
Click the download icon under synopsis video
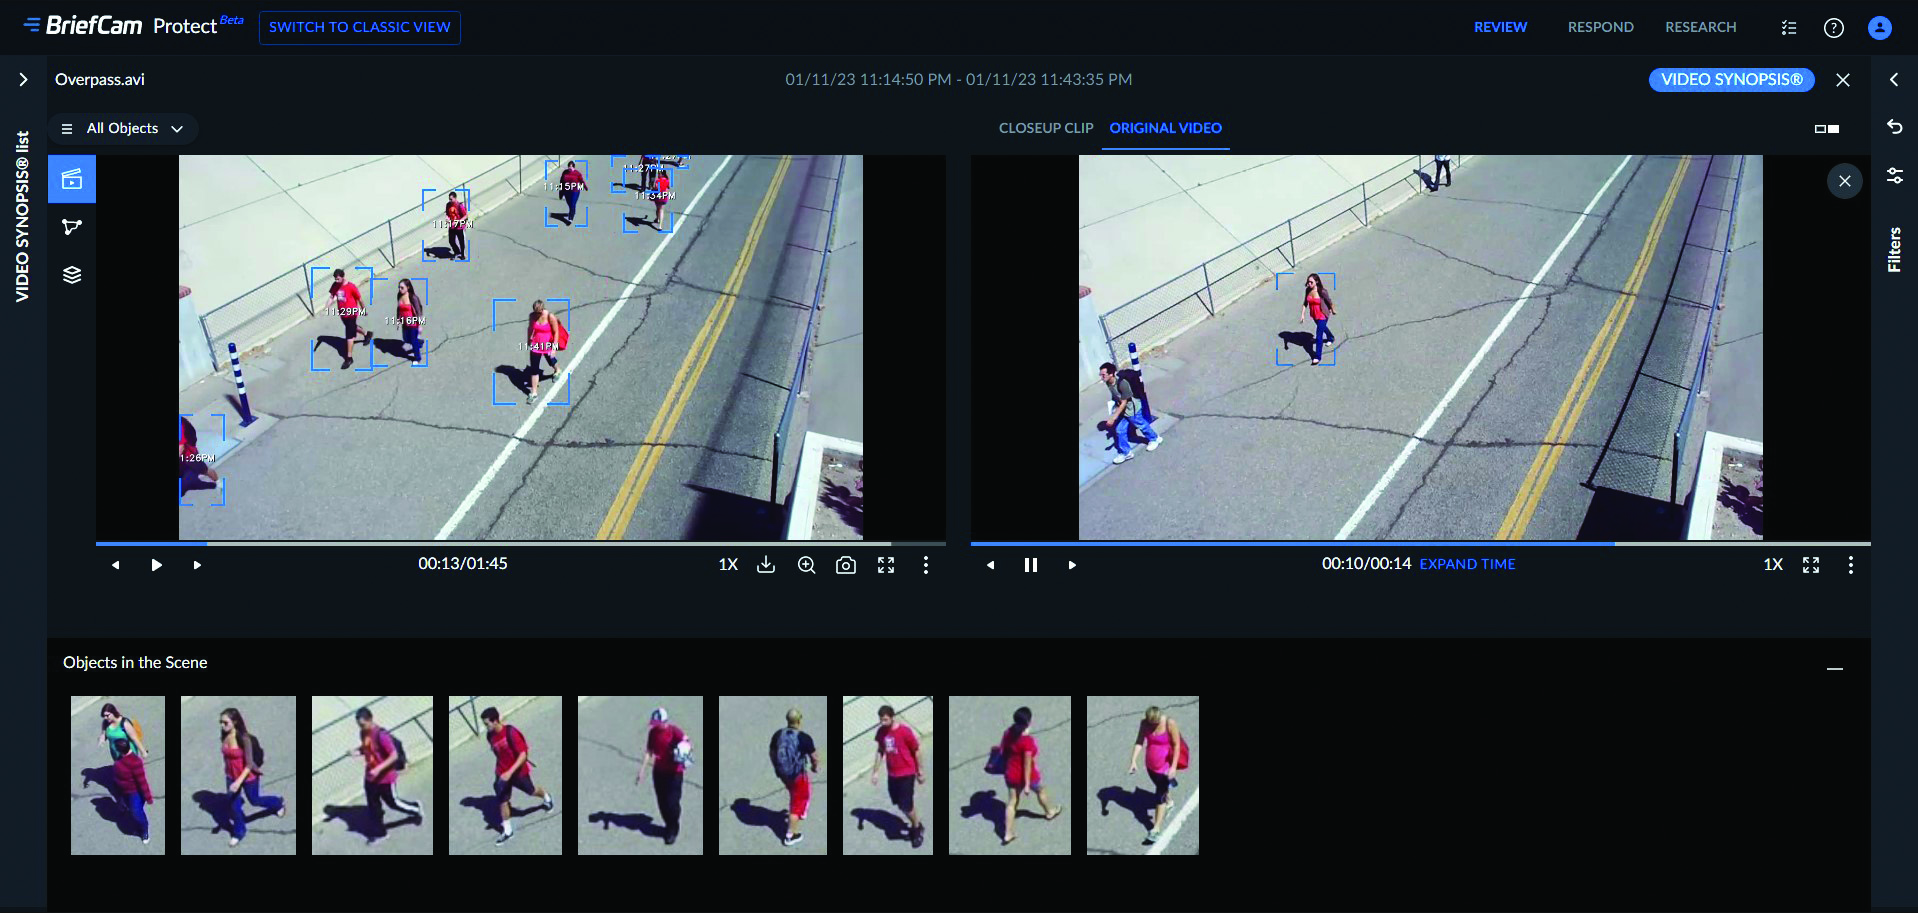(766, 565)
